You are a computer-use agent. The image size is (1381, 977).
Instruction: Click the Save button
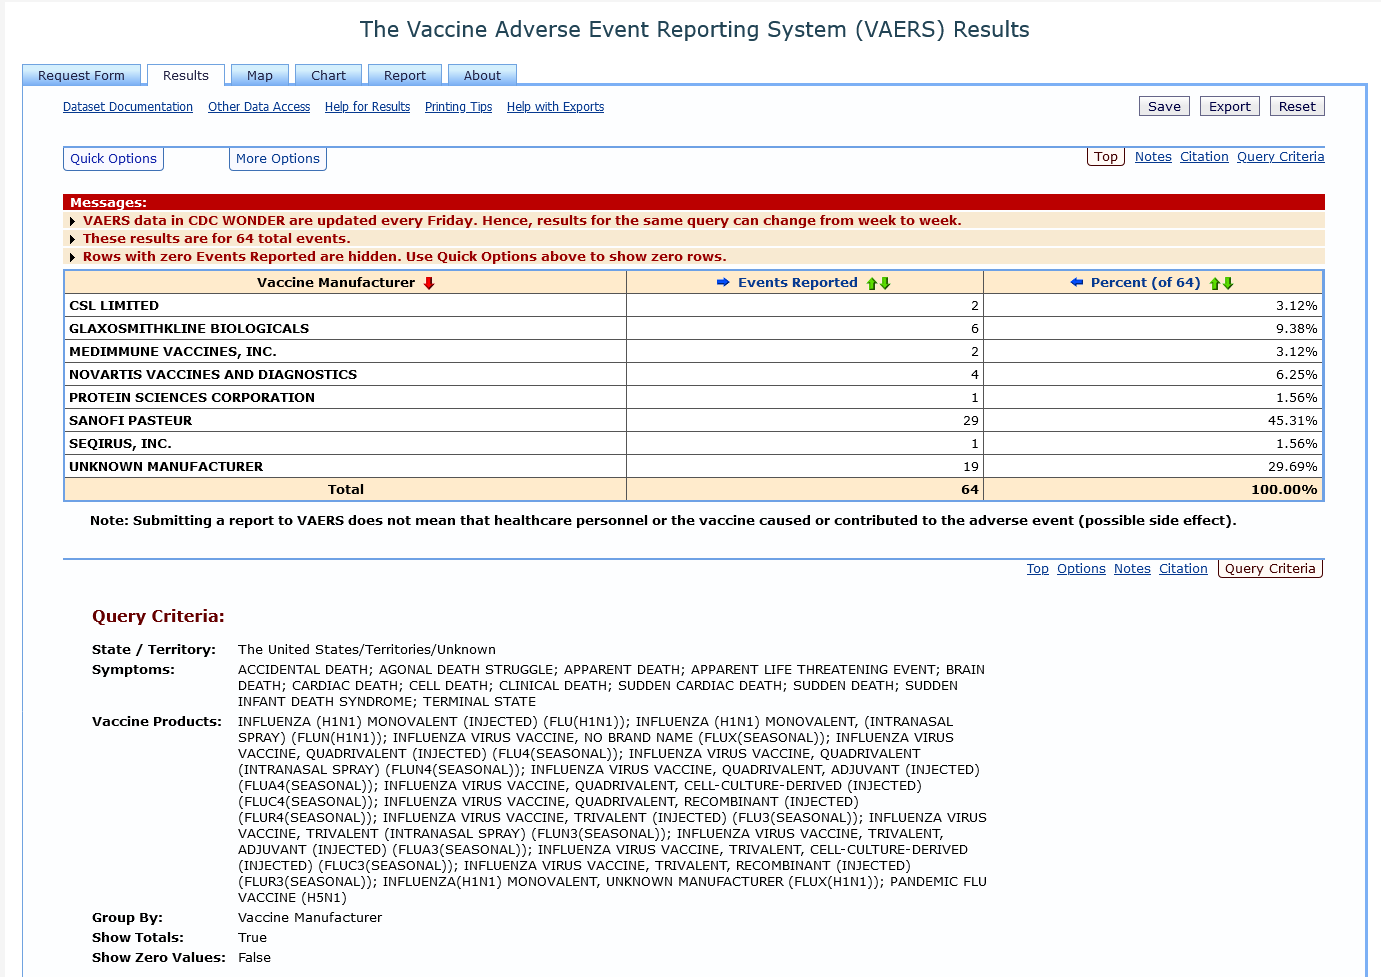coord(1164,107)
